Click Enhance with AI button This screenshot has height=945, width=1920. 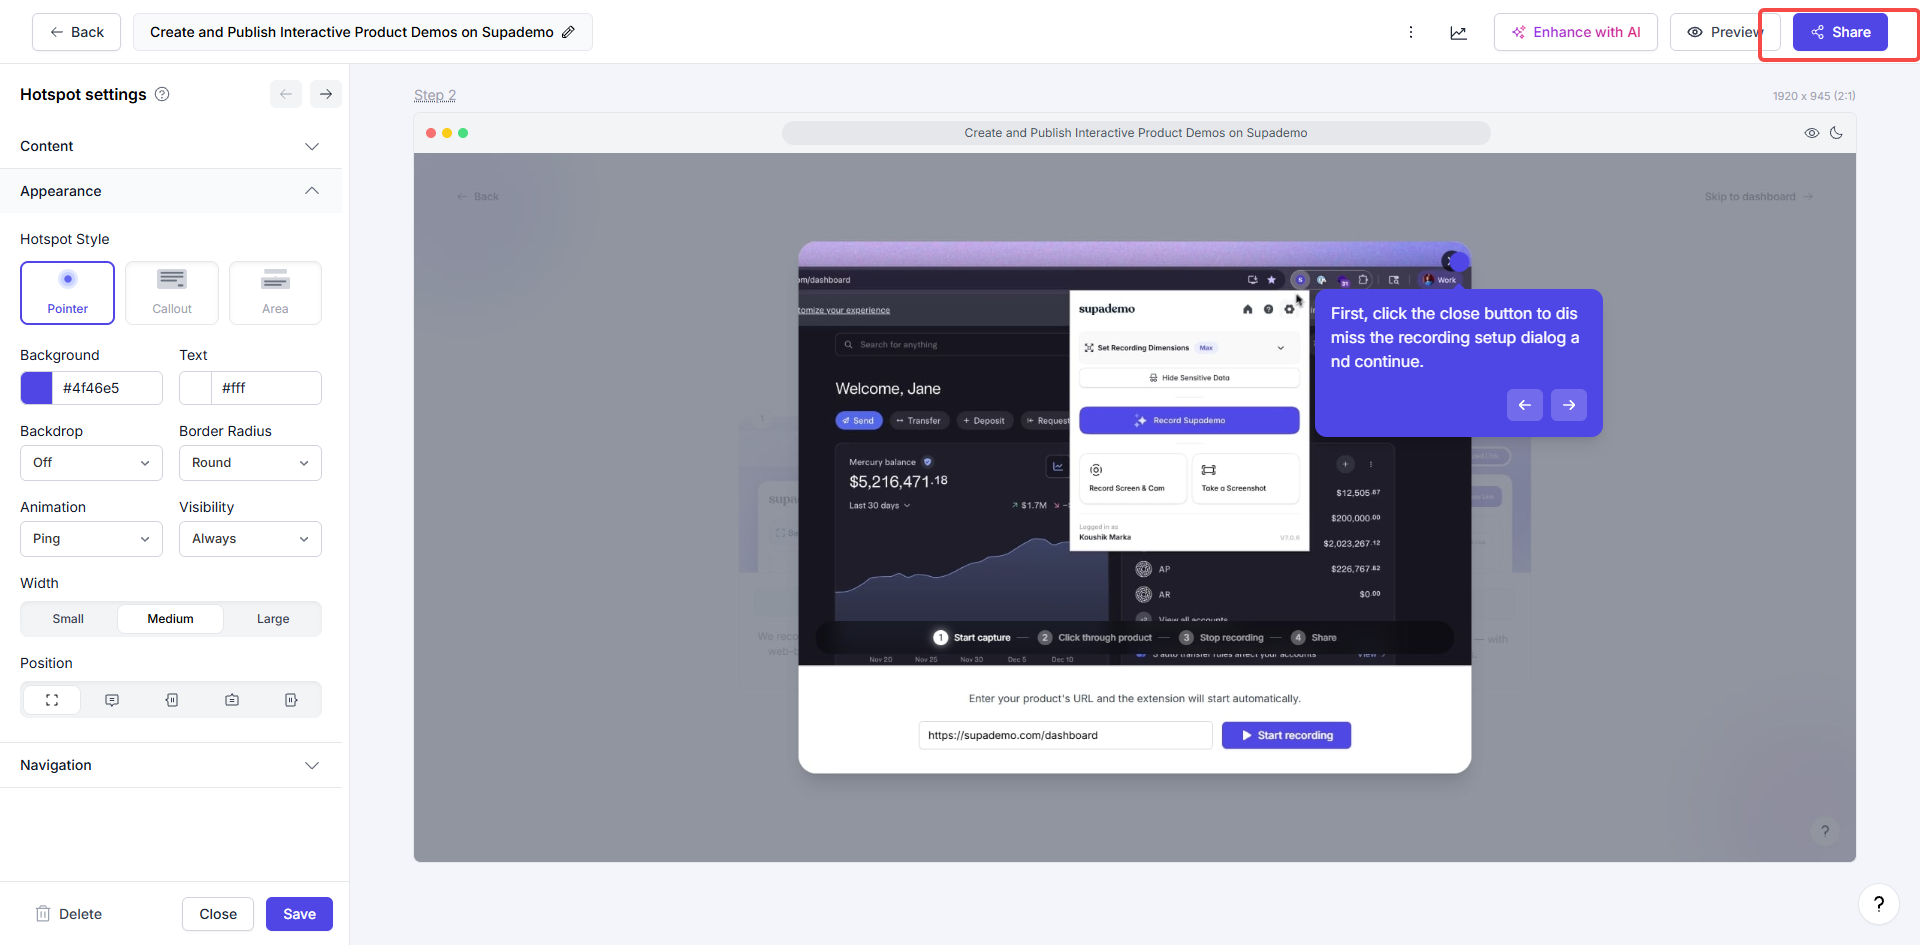coord(1575,32)
